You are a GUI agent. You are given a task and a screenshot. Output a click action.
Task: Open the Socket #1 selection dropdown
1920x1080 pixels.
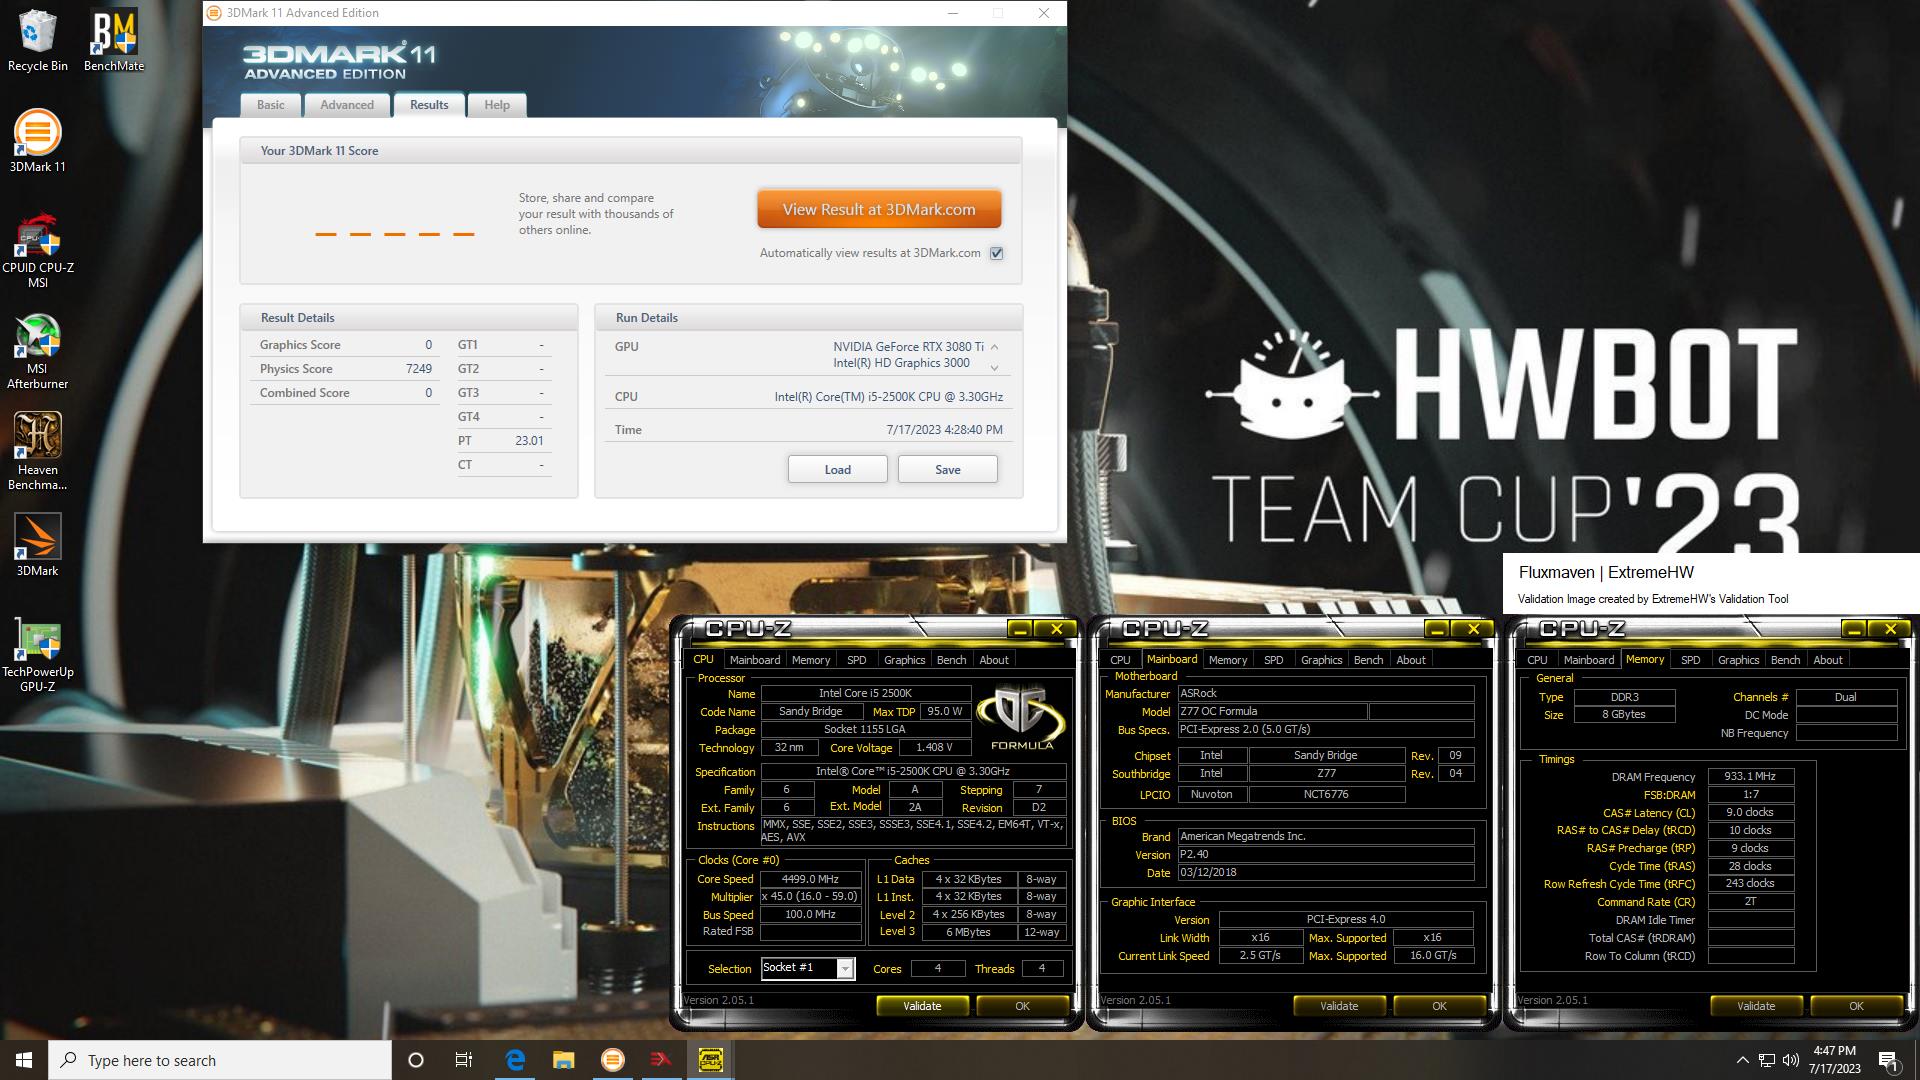pos(845,968)
